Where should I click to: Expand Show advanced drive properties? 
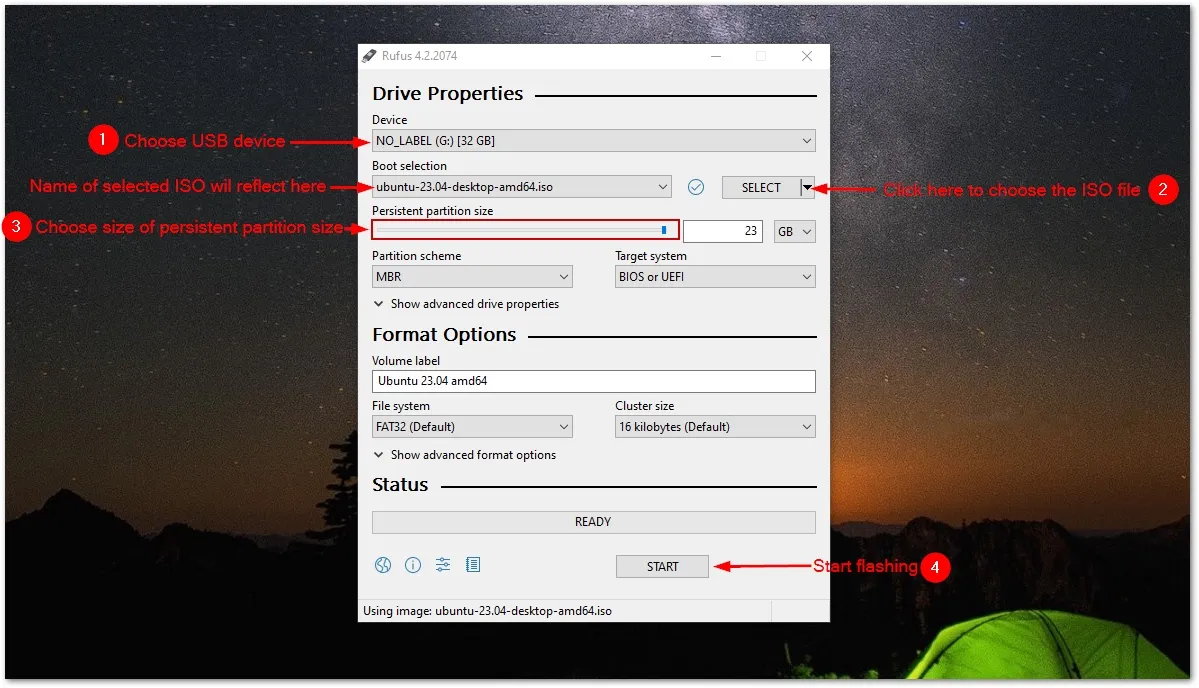pos(466,304)
